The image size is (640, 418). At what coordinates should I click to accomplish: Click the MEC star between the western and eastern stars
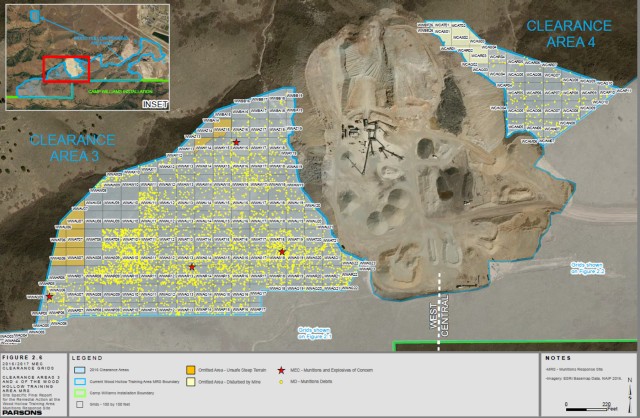[192, 267]
